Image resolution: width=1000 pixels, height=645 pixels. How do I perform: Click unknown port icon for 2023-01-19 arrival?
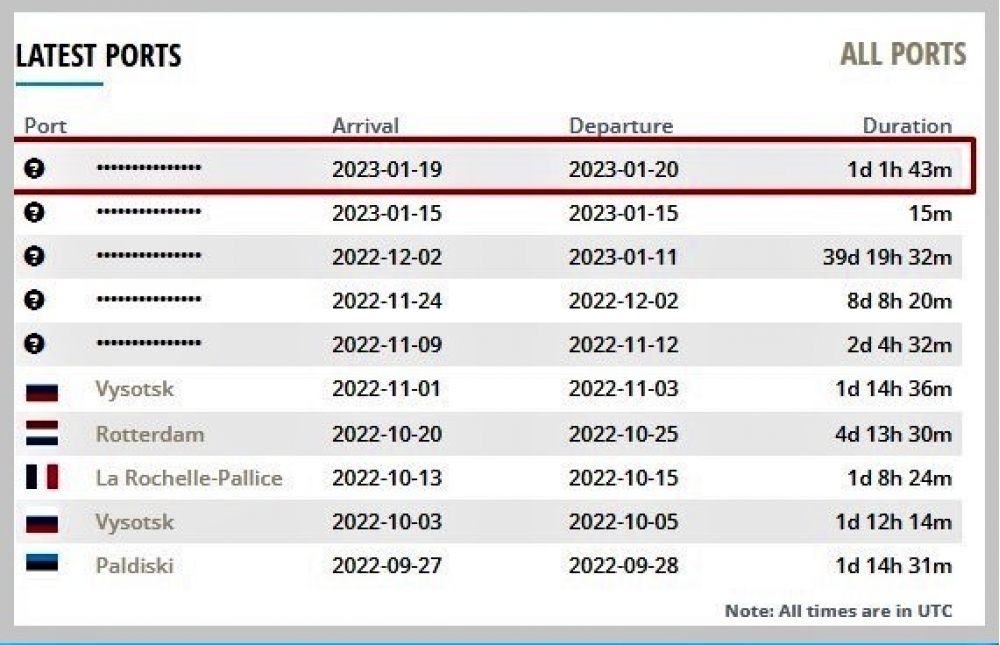(x=34, y=168)
